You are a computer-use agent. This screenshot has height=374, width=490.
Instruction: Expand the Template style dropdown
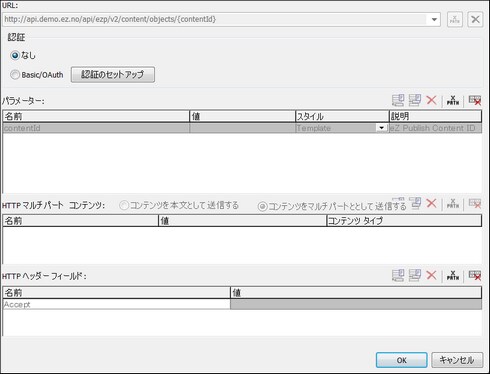tap(381, 128)
